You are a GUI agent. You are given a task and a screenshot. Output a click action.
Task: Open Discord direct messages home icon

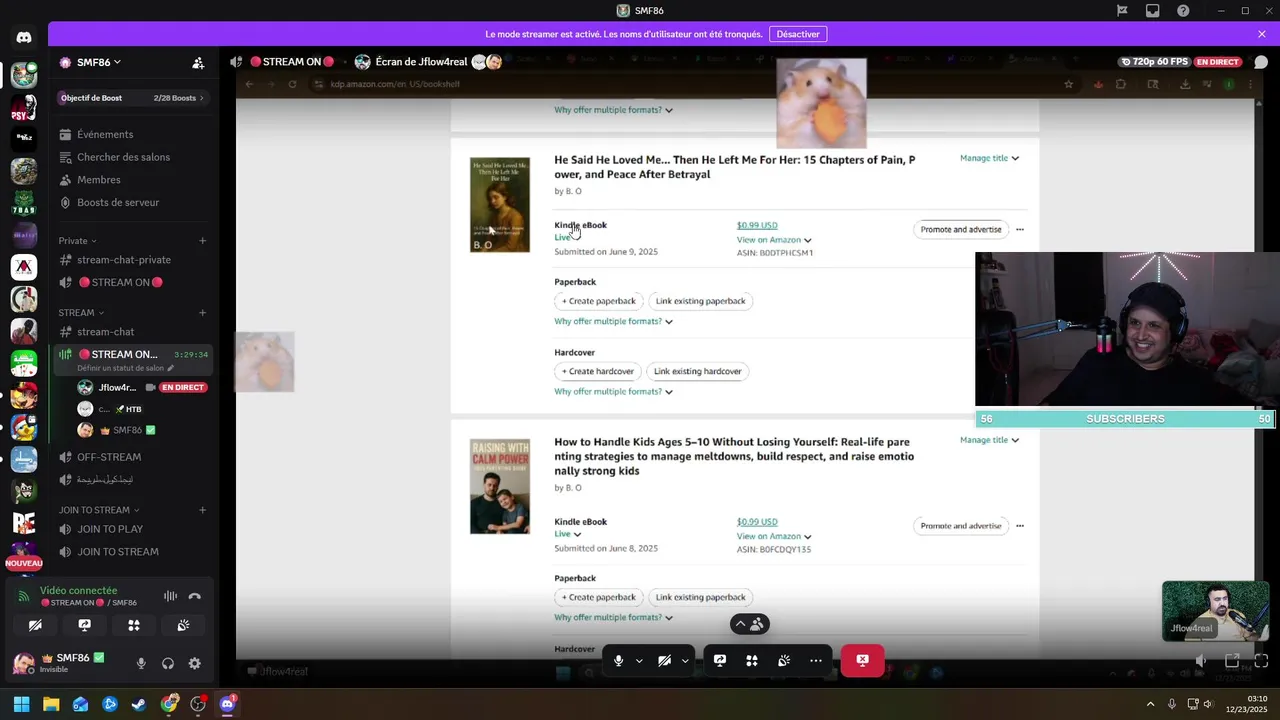pos(24,38)
